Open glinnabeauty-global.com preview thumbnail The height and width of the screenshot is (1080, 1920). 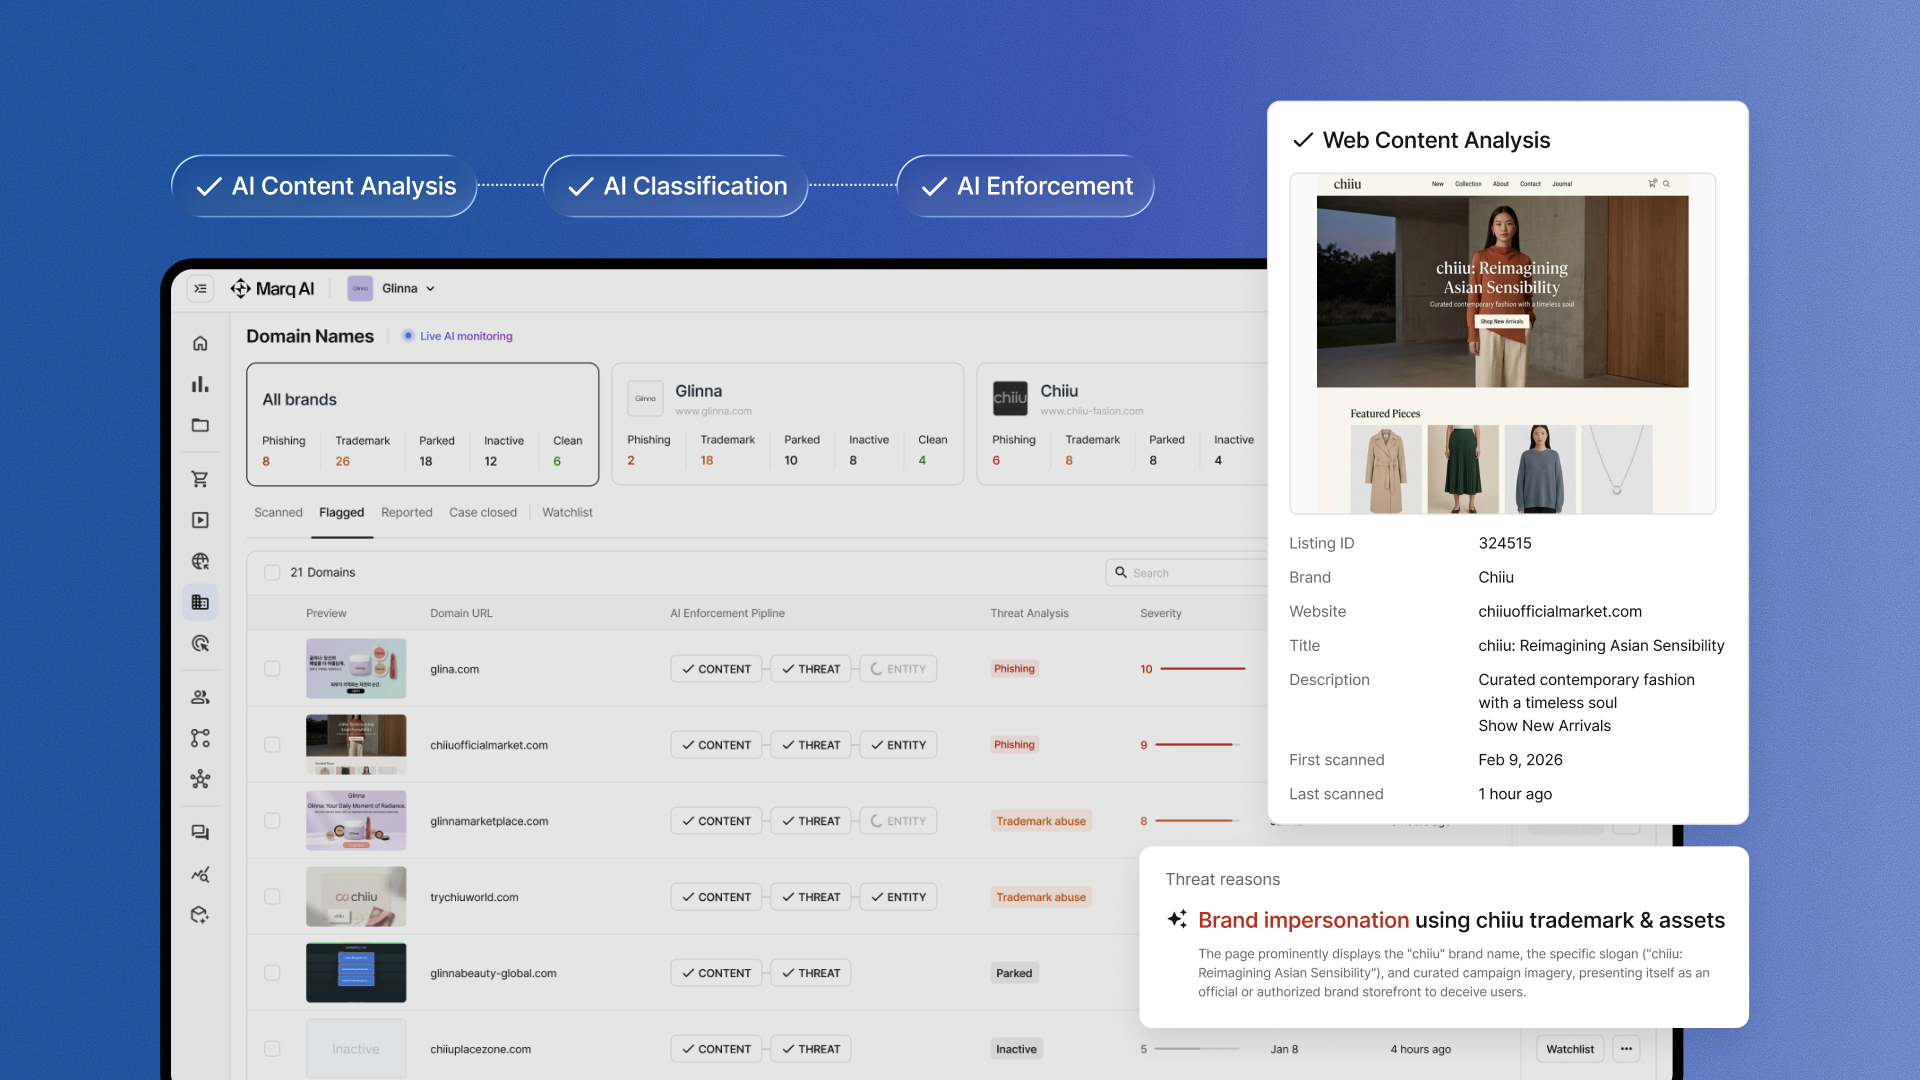[x=356, y=973]
